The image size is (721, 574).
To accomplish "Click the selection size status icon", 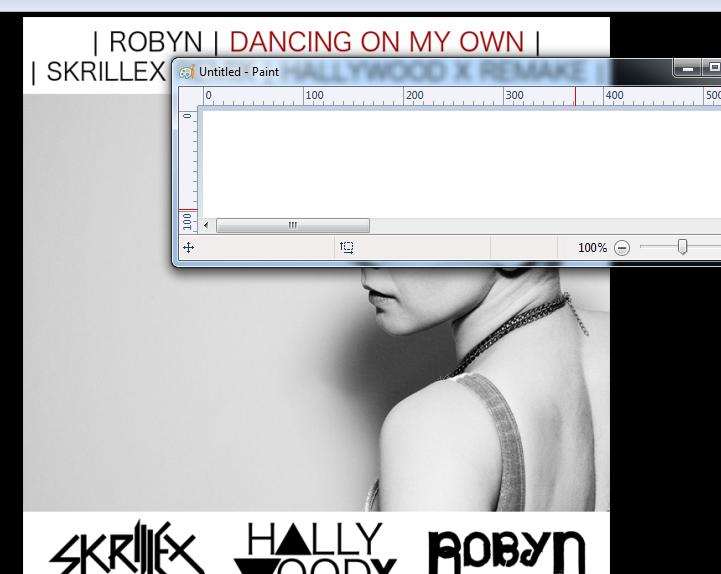I will coord(347,247).
